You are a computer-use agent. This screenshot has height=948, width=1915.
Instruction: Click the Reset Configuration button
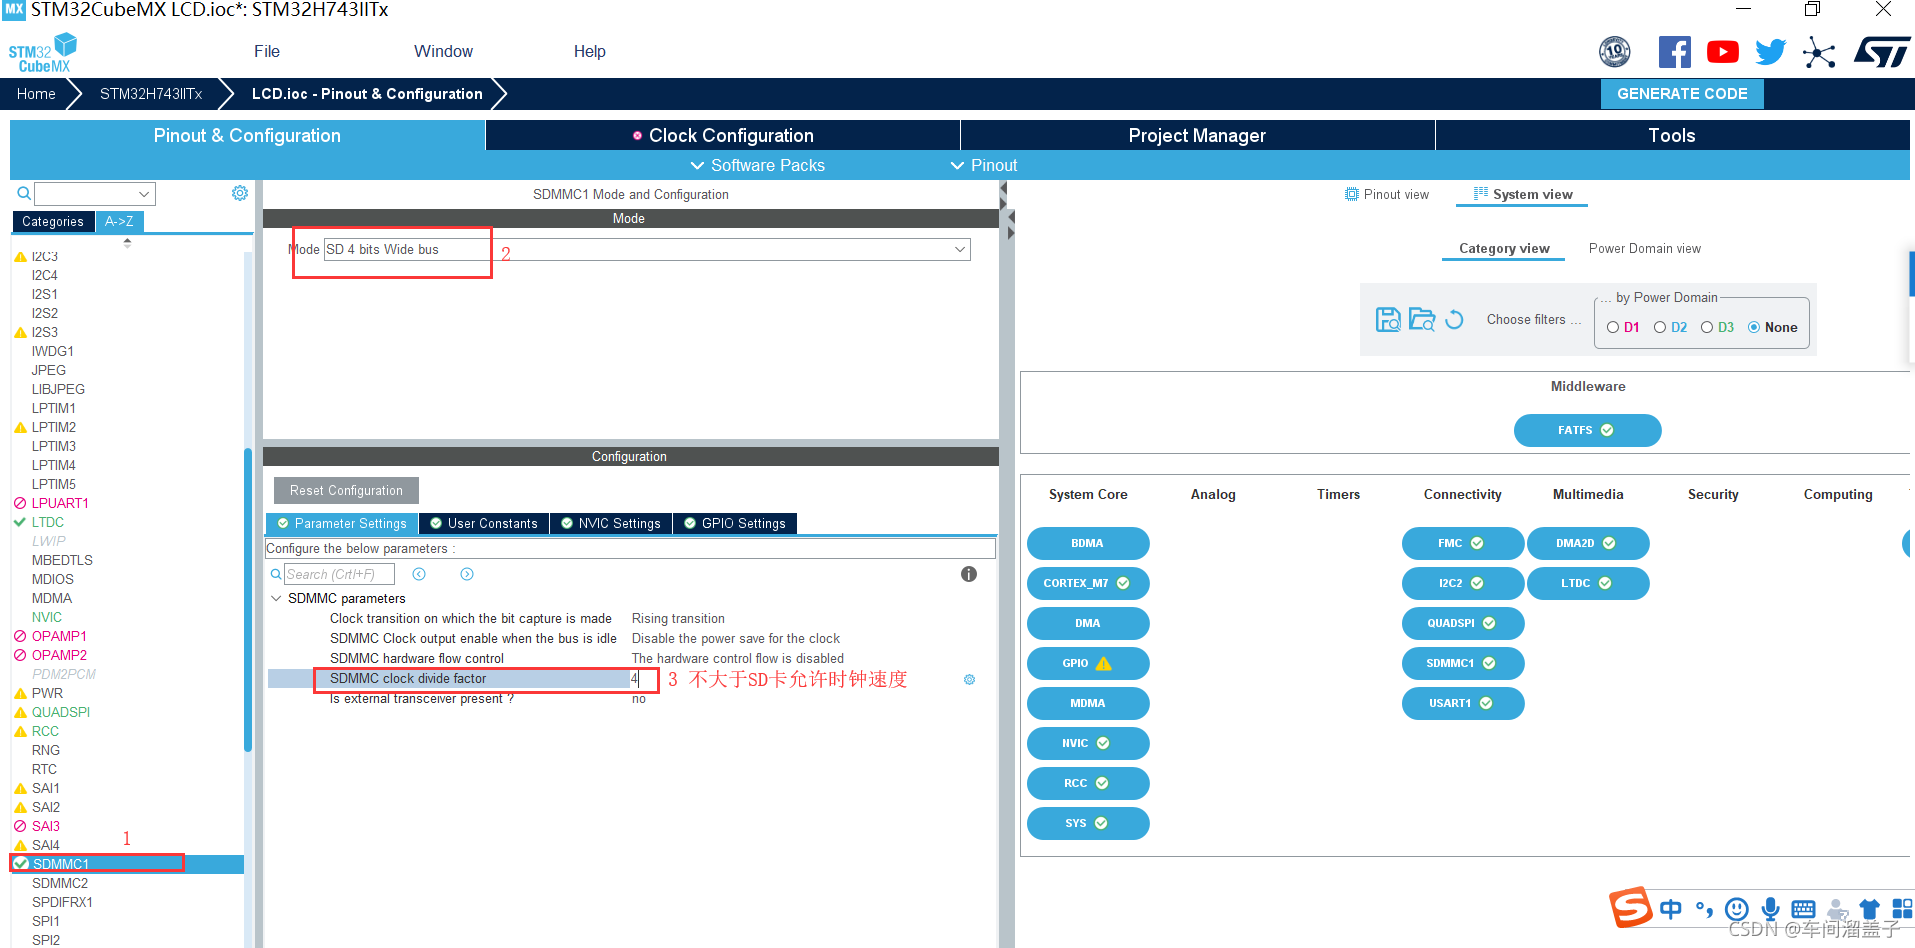click(346, 490)
